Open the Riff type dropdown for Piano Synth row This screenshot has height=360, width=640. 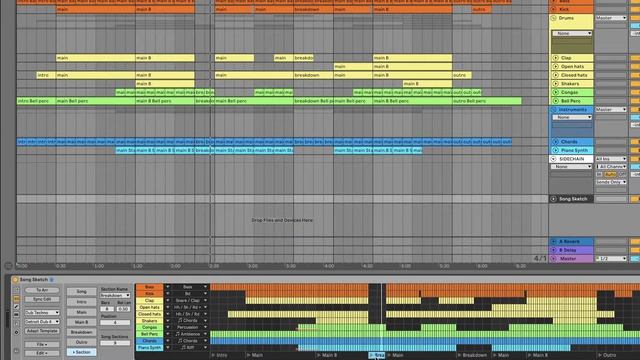[x=190, y=347]
